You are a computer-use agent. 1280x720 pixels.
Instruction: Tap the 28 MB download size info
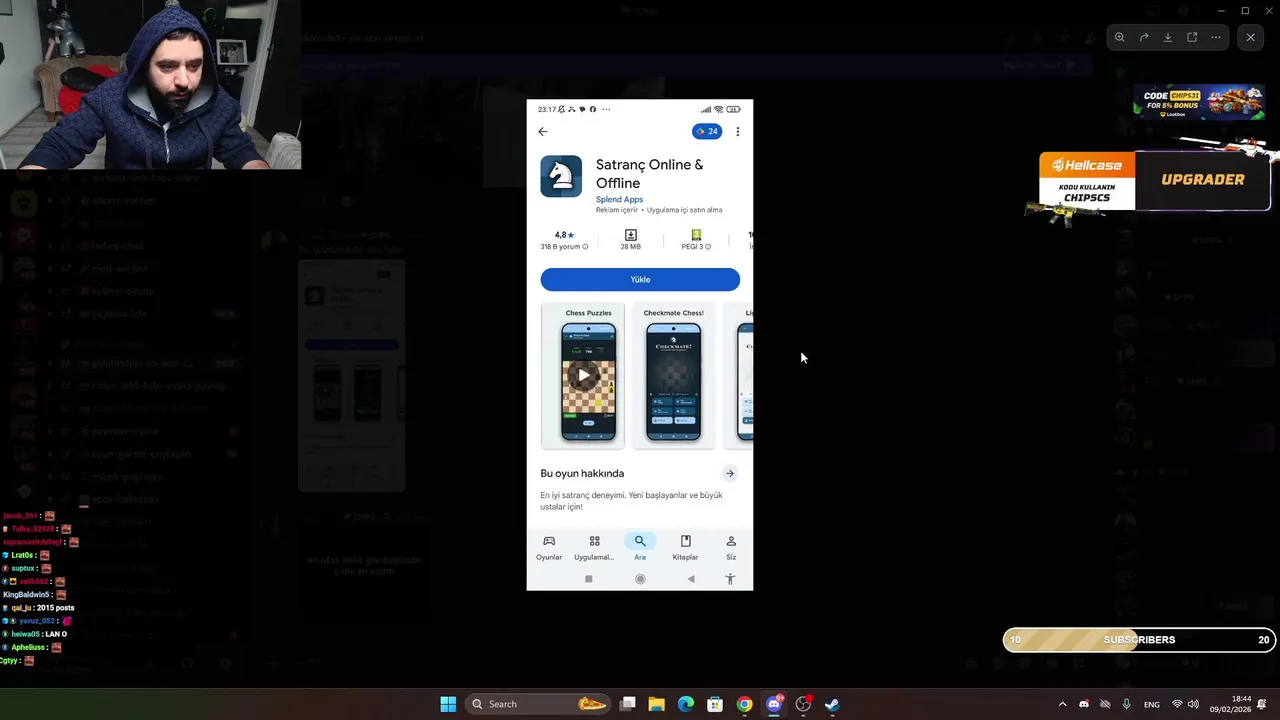(x=630, y=240)
